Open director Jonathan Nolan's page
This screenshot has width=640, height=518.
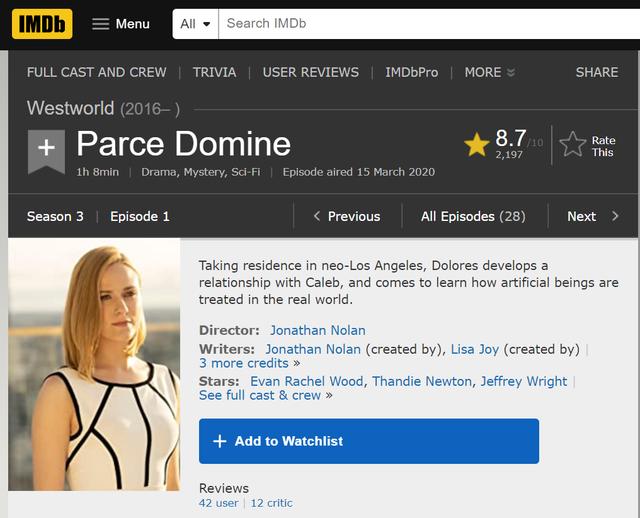(x=318, y=330)
